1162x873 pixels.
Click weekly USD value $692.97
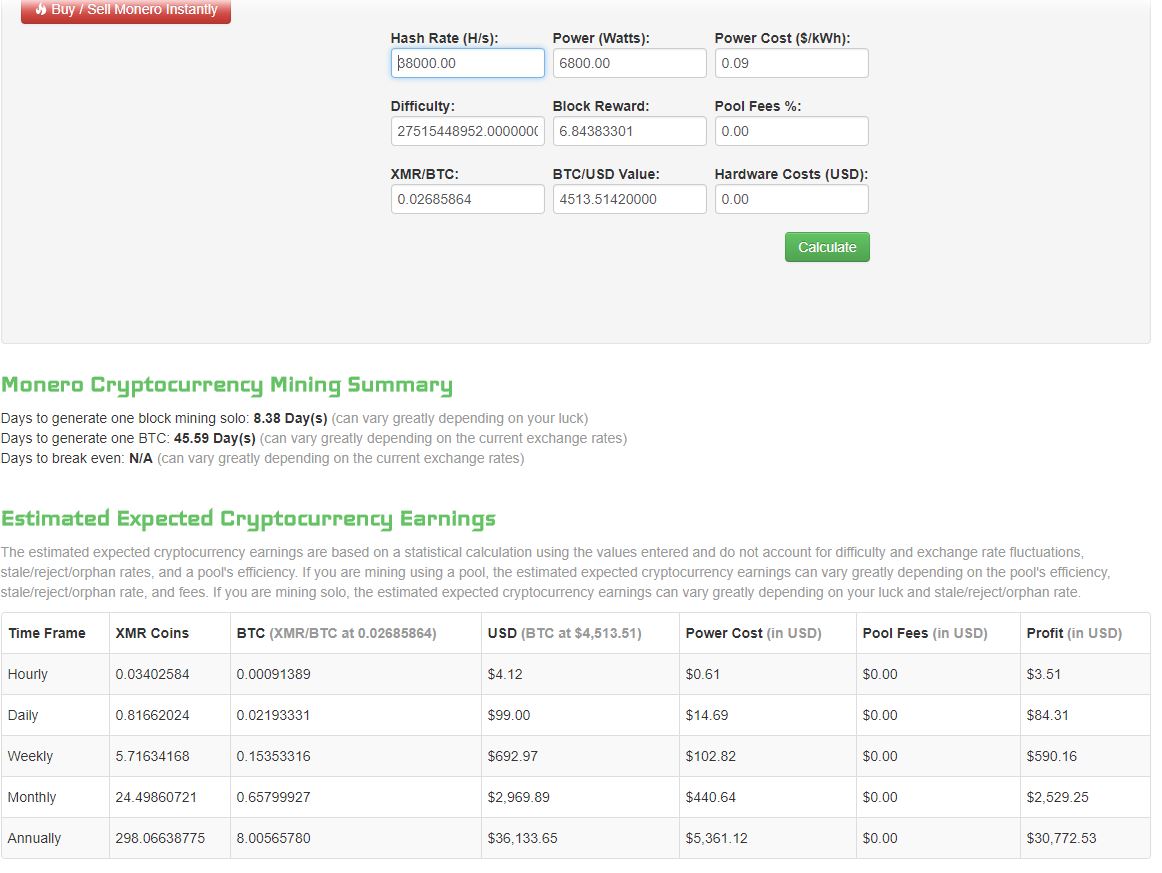pyautogui.click(x=513, y=756)
